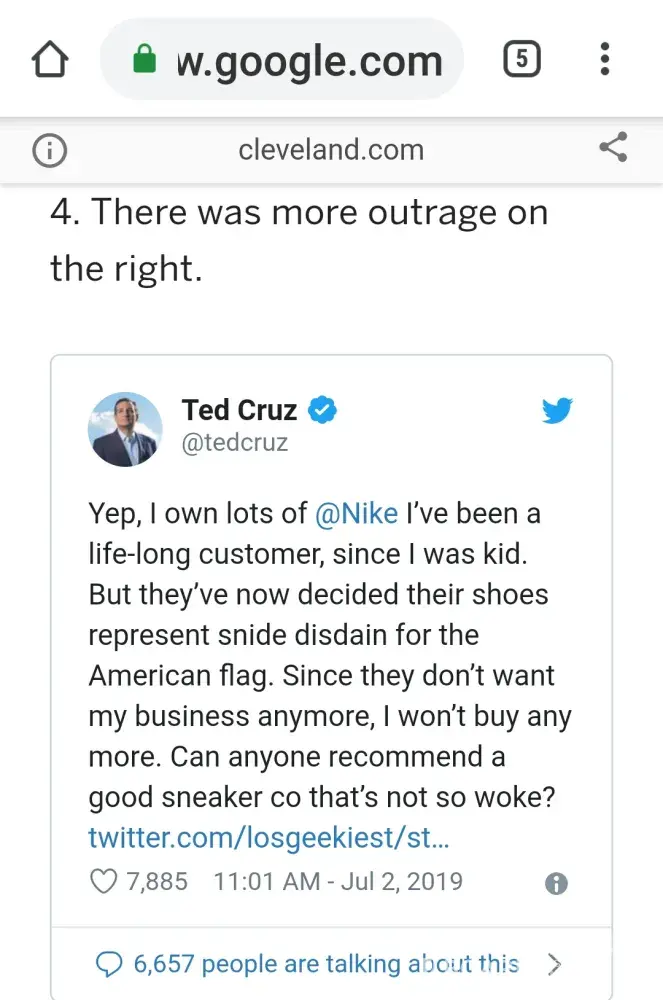Open '6,657 people are talking about this'
This screenshot has width=663, height=1000.
(326, 964)
